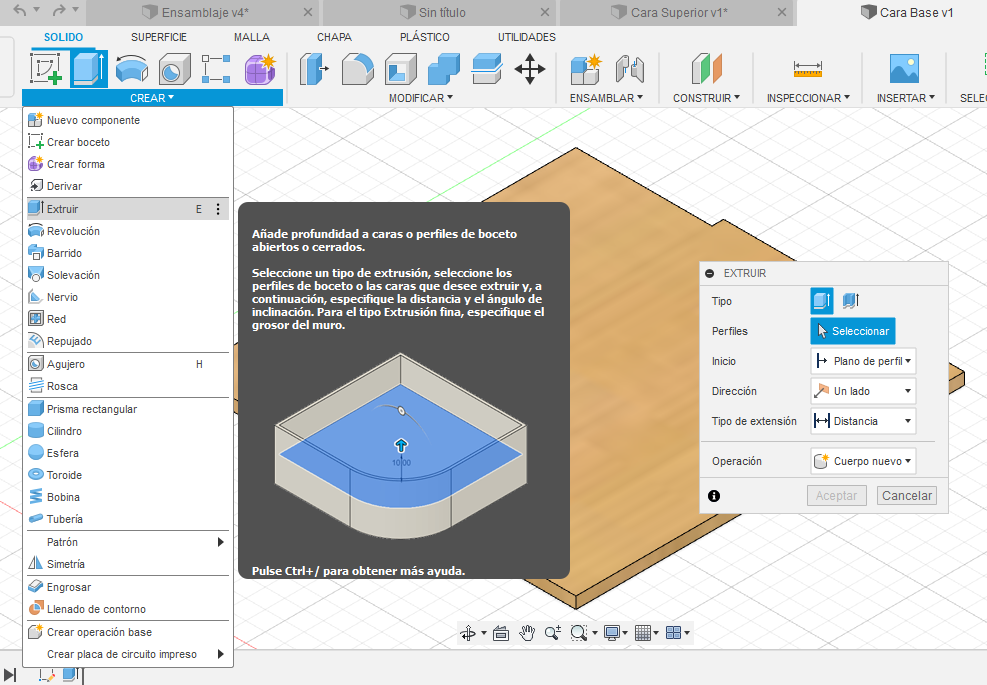Select the rectangular pattern toolbar icon

coord(216,69)
